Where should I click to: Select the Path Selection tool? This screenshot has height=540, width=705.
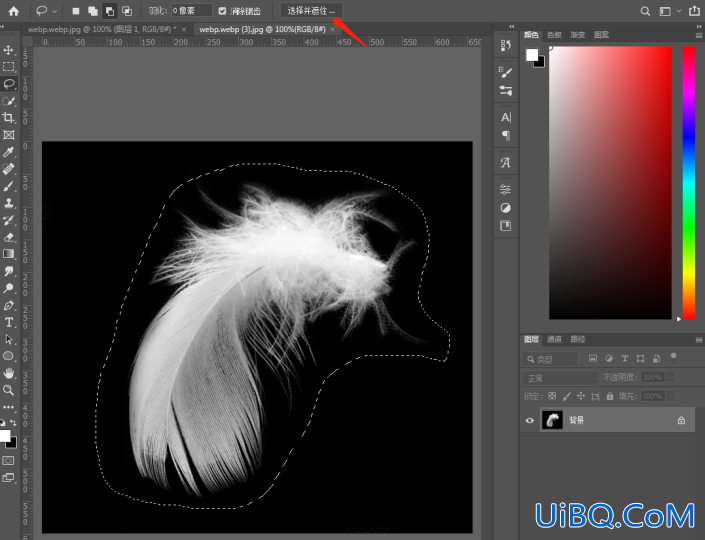tap(9, 339)
